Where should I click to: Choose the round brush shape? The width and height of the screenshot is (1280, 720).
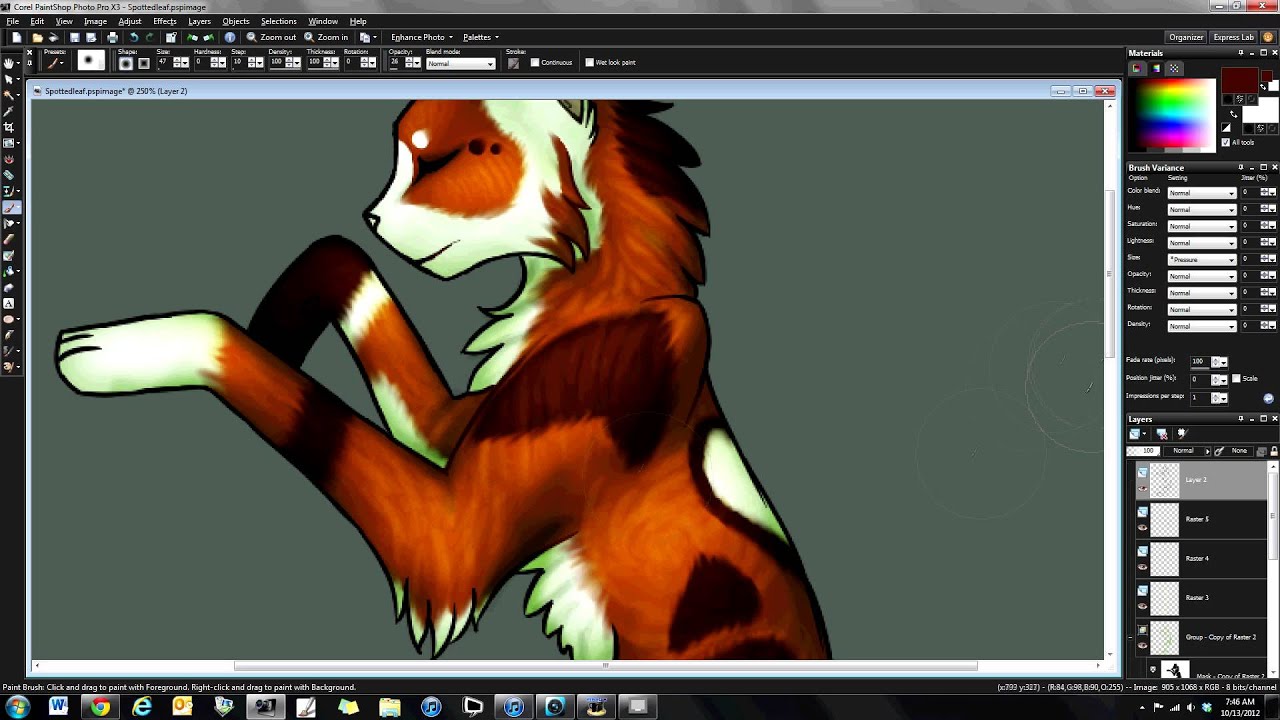tap(126, 63)
